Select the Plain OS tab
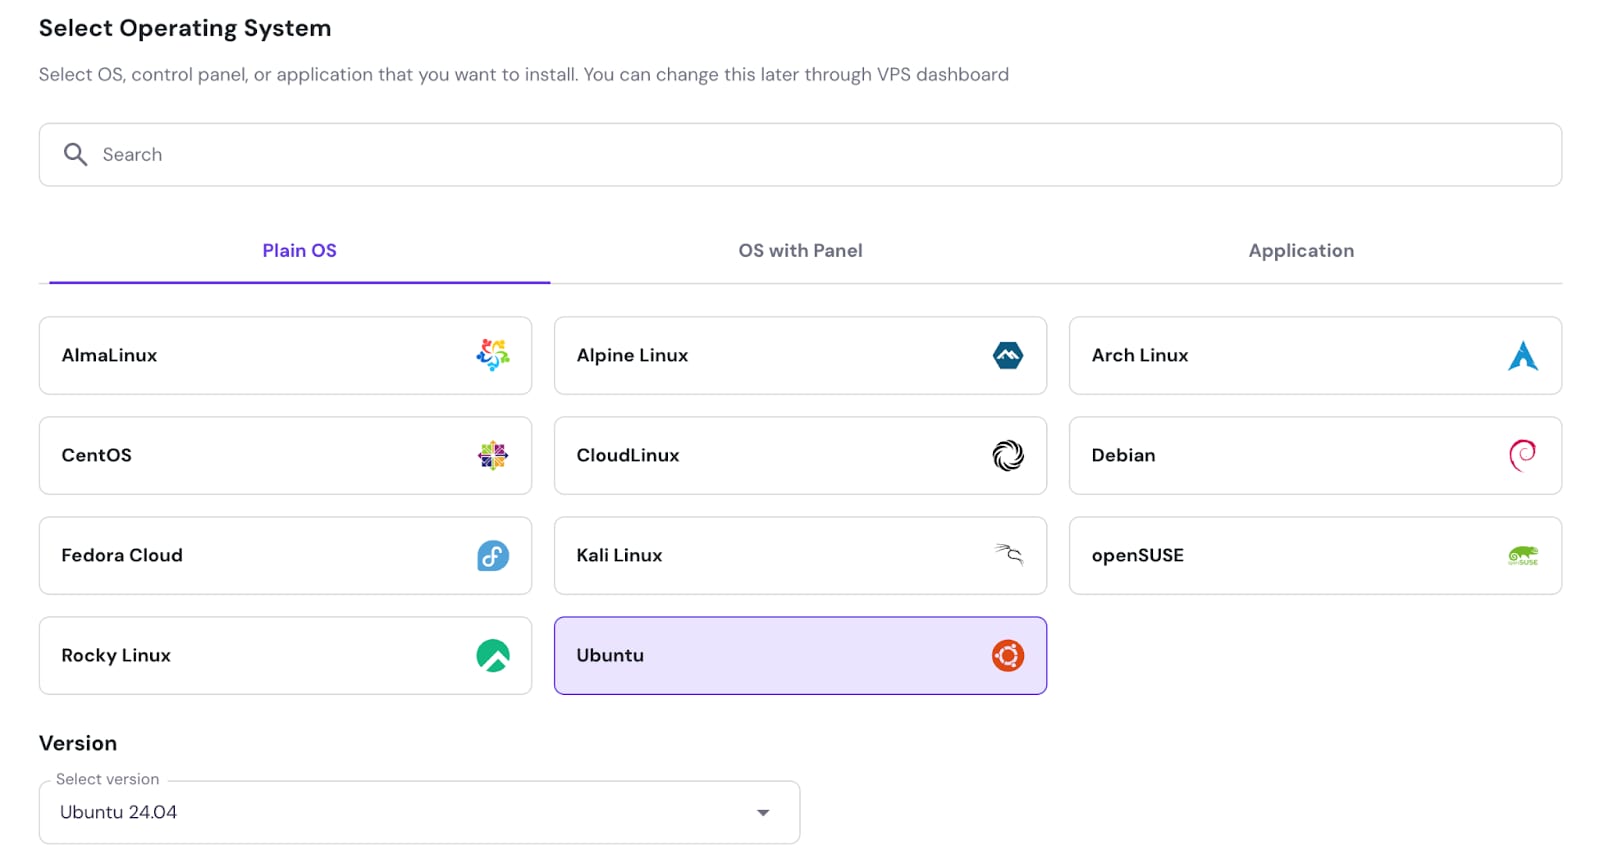The height and width of the screenshot is (863, 1600). pos(299,251)
